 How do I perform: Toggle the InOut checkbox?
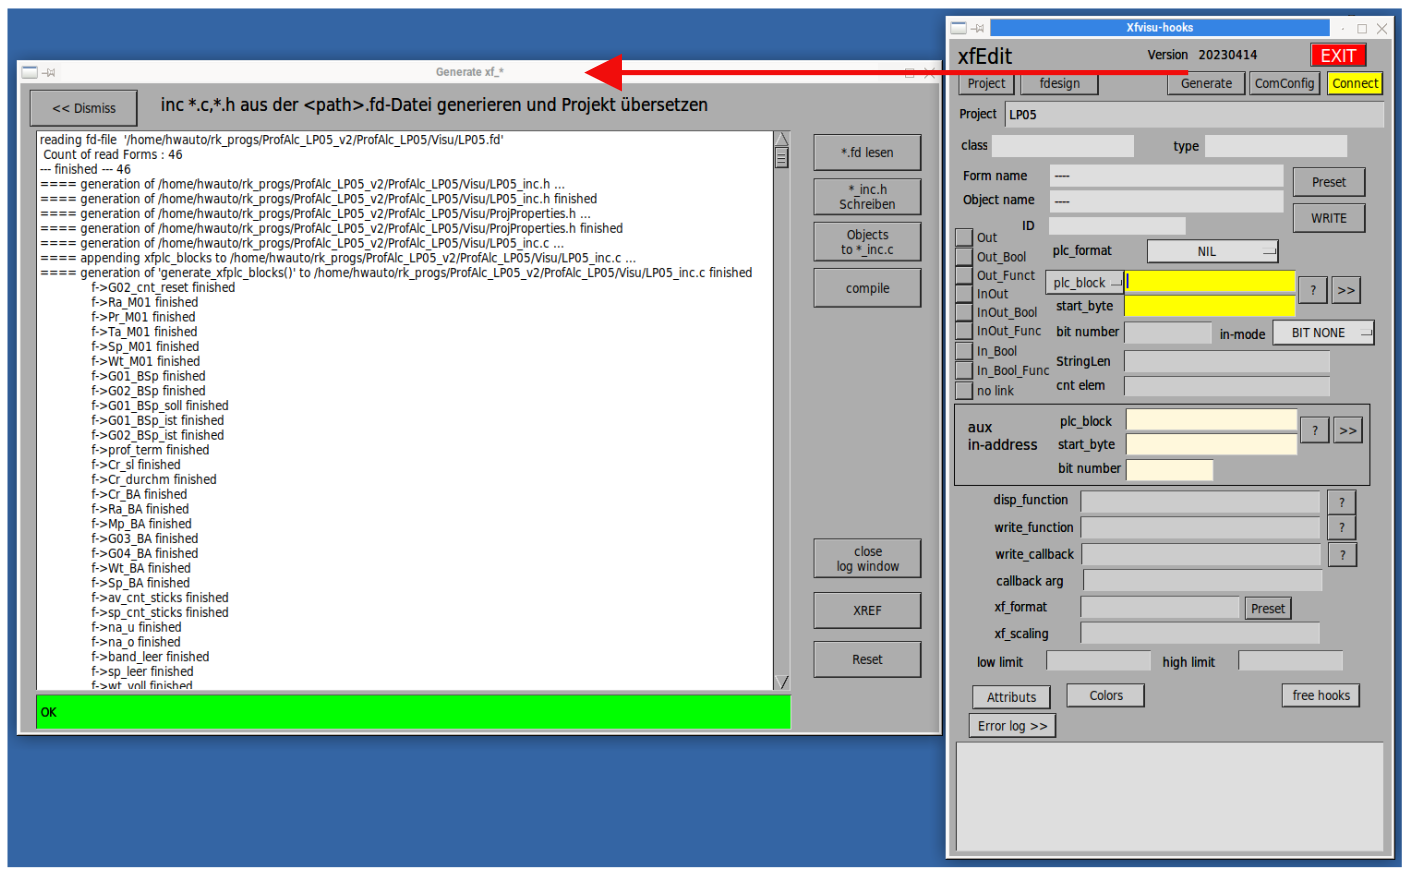(964, 294)
